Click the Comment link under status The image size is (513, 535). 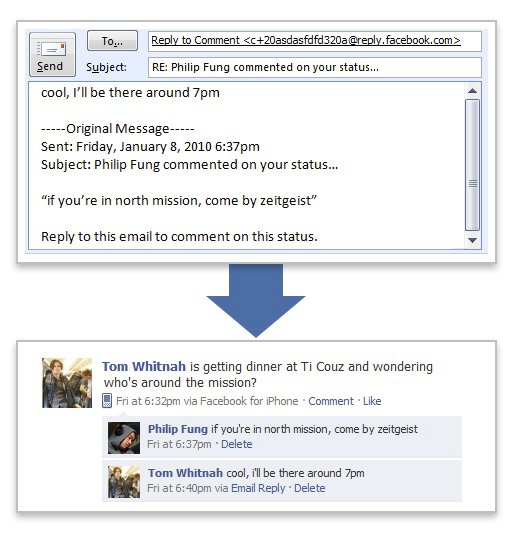click(x=331, y=401)
